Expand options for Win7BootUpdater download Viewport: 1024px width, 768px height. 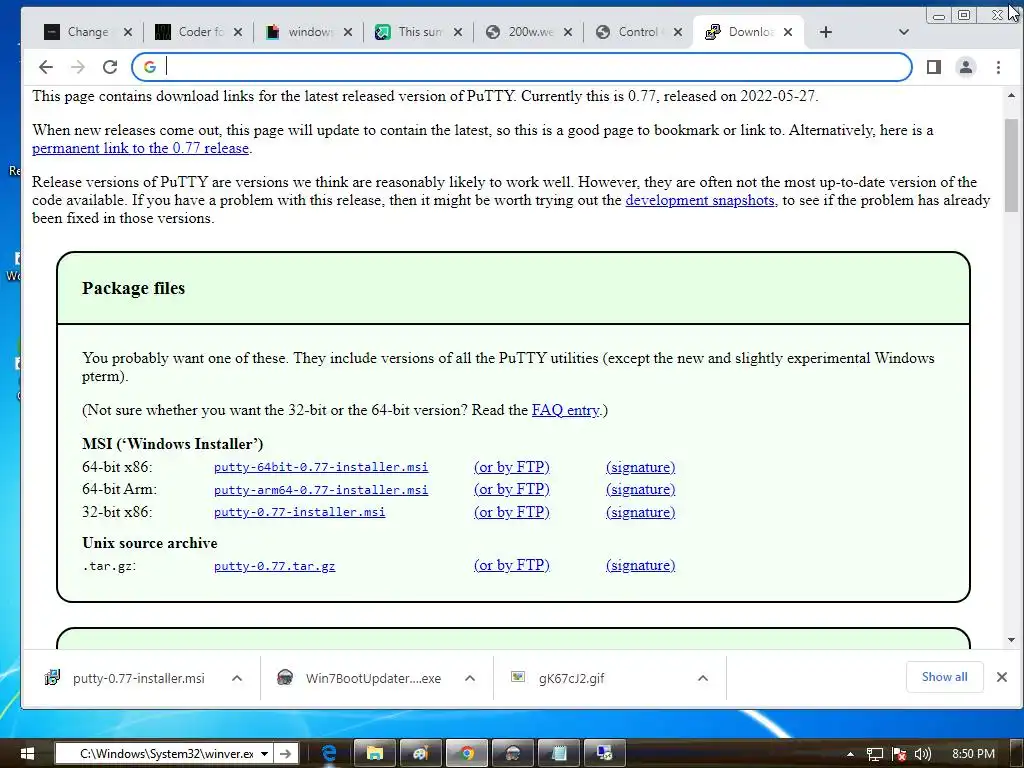[x=470, y=678]
